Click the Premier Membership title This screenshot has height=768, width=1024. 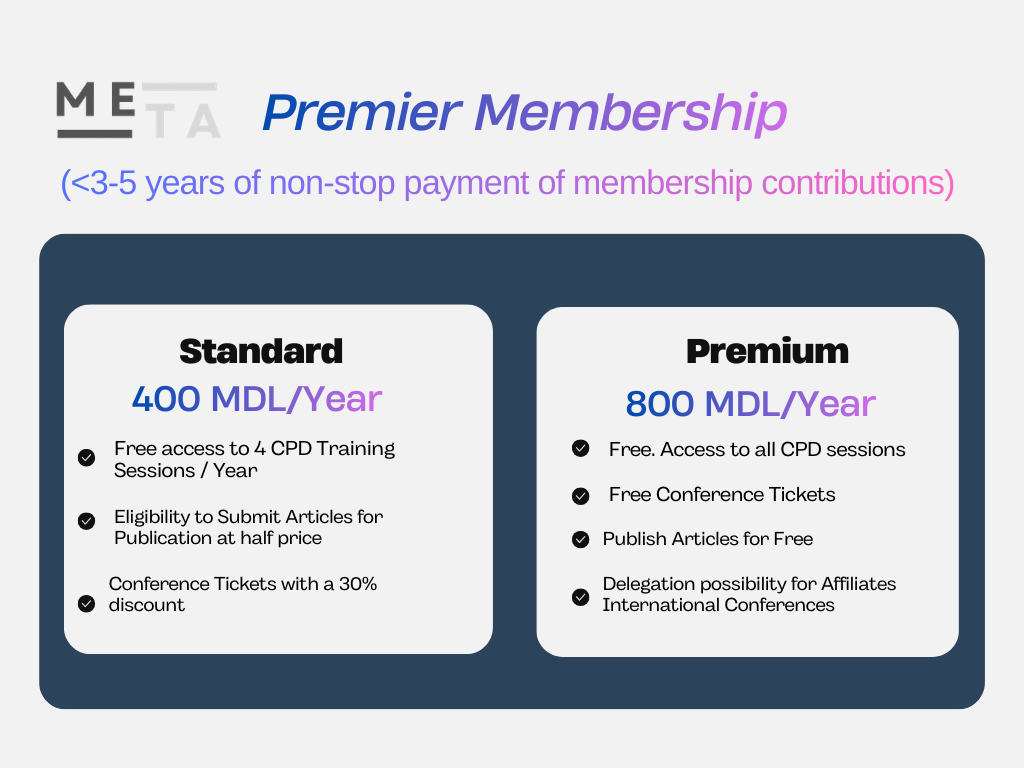[524, 113]
